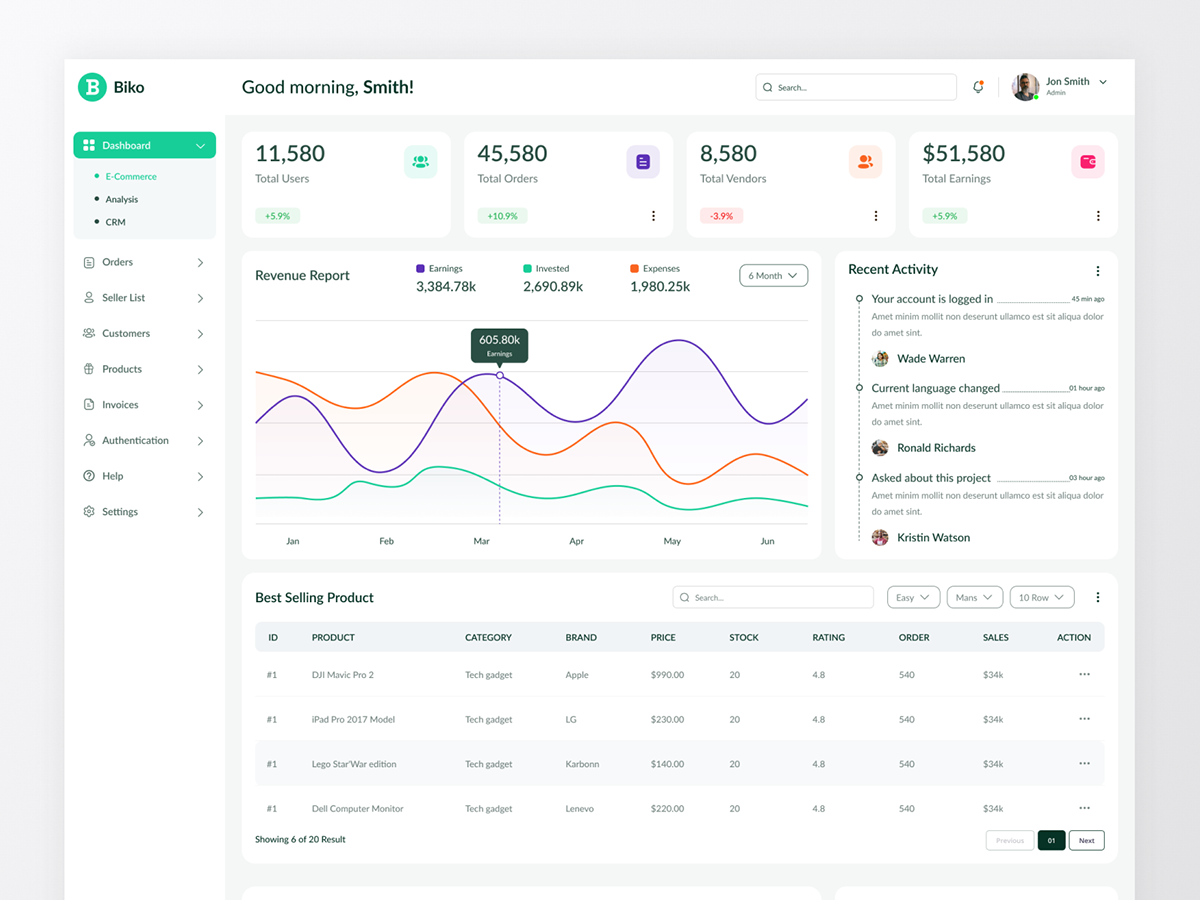This screenshot has height=900, width=1200.
Task: Open the 10 Row dropdown
Action: point(1041,598)
